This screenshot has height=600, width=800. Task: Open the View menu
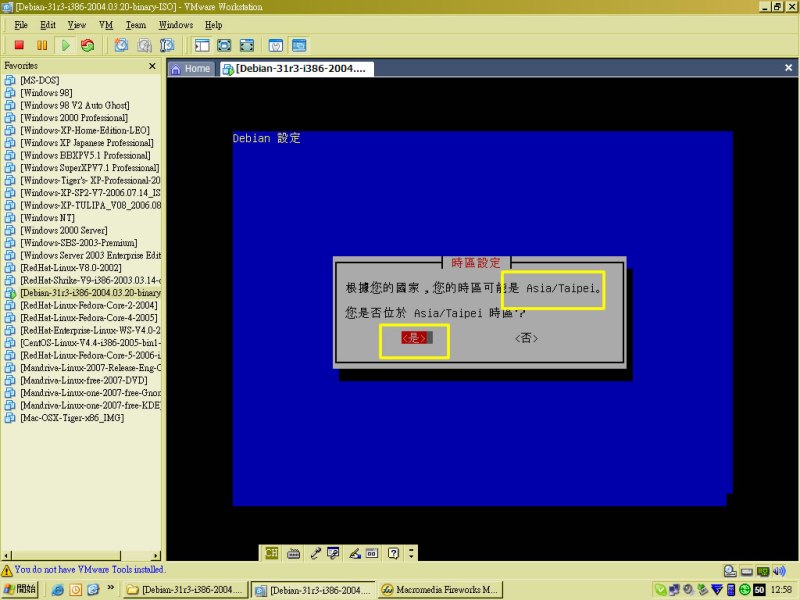(x=77, y=25)
